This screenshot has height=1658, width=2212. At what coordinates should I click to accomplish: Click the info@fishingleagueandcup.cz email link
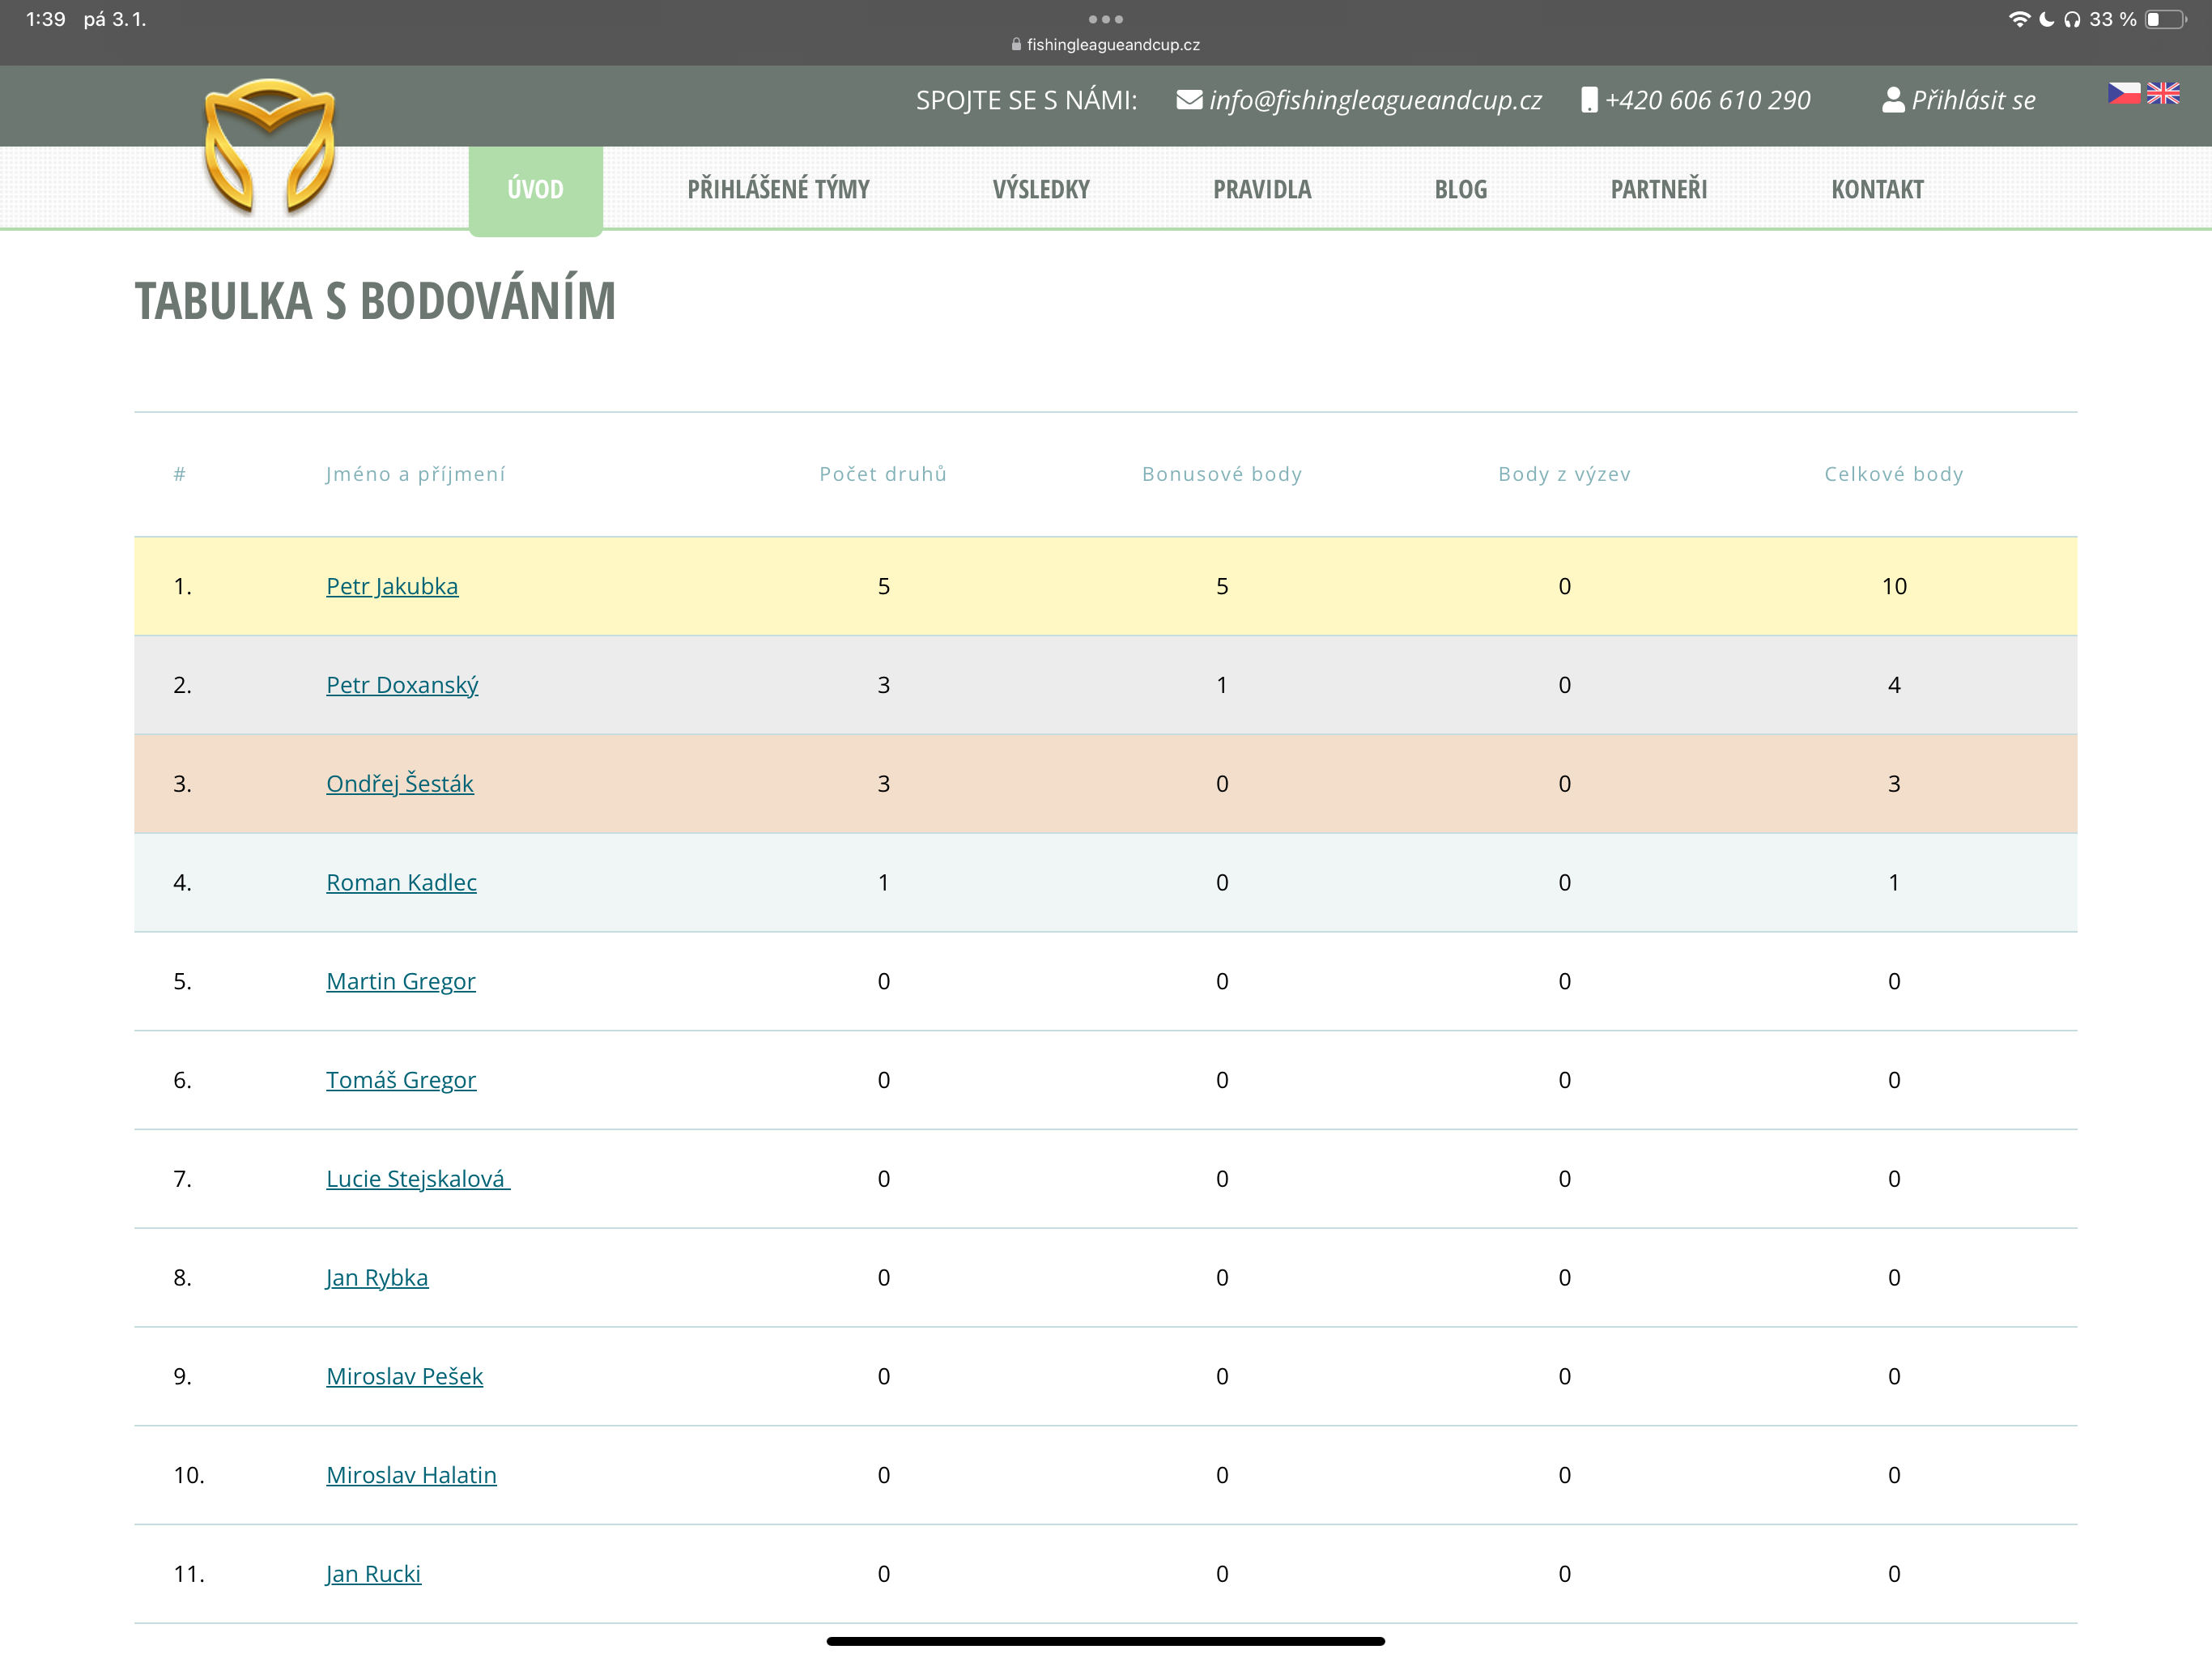pos(1375,100)
